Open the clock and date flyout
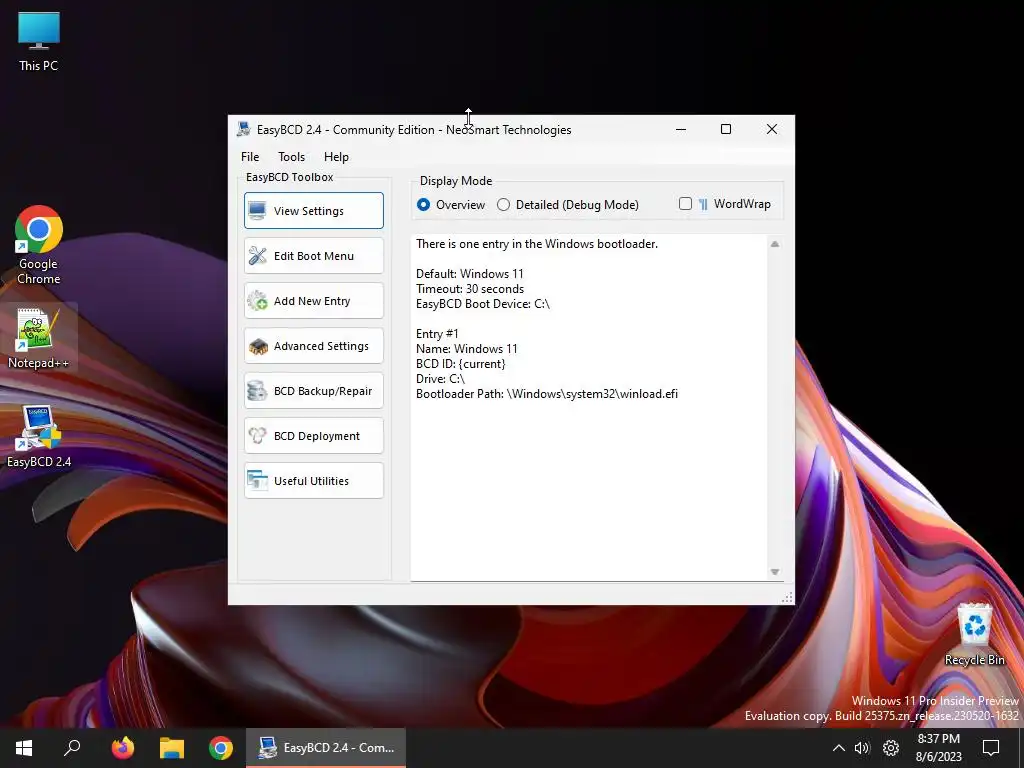The width and height of the screenshot is (1024, 768). click(939, 748)
